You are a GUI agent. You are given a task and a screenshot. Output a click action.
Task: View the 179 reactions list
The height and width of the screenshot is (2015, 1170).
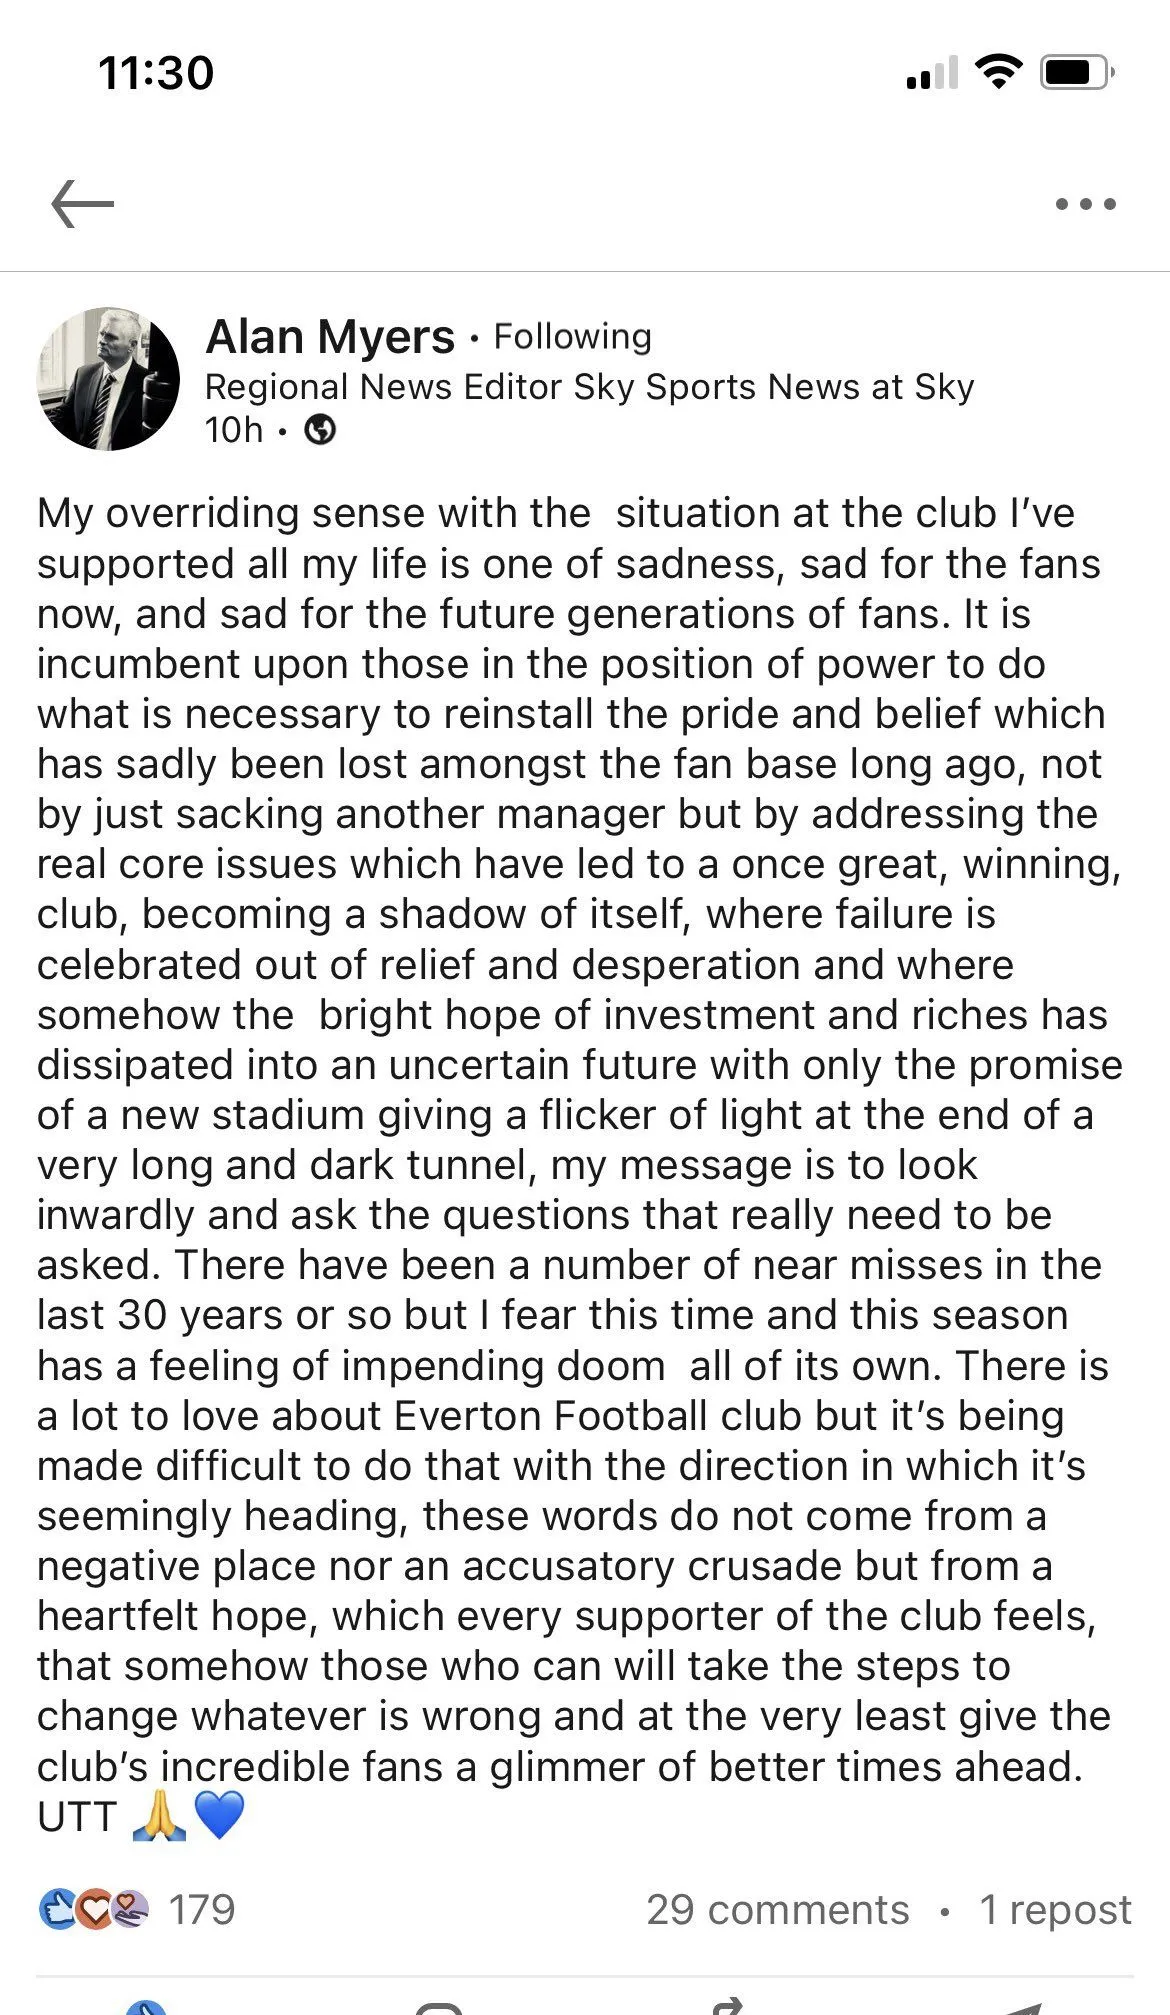click(201, 1910)
